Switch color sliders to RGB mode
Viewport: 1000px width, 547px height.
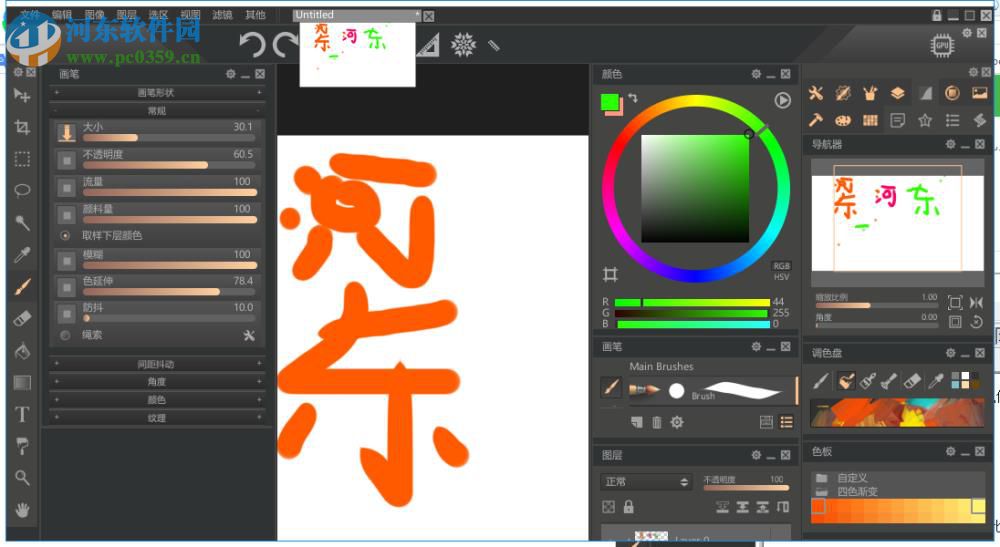pyautogui.click(x=781, y=266)
